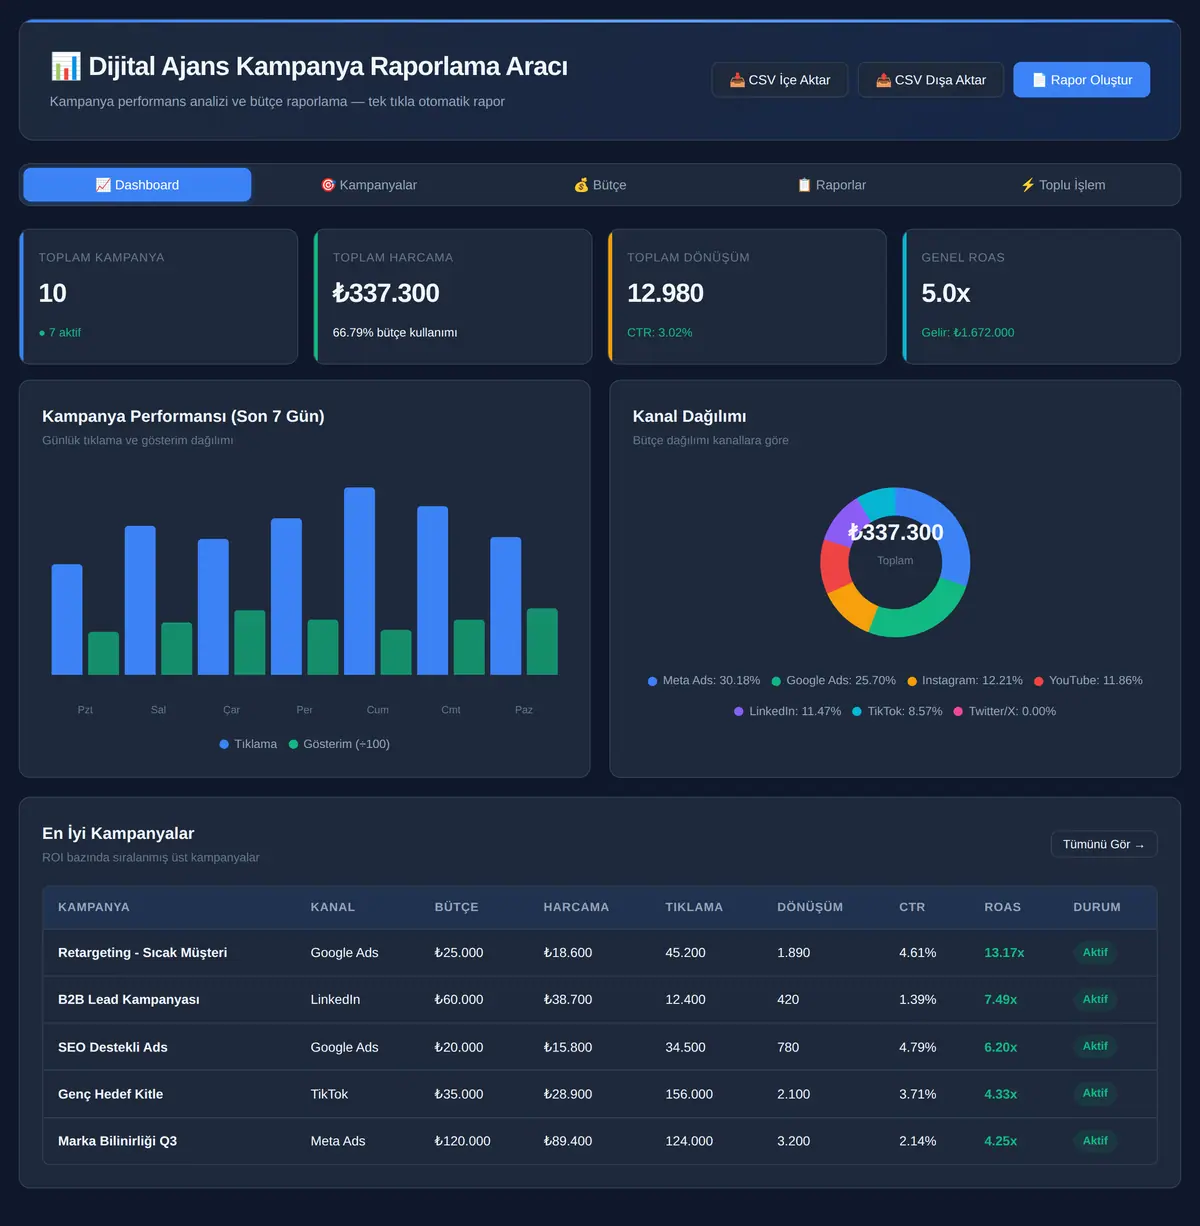Click the Tümünü Gör link button
The width and height of the screenshot is (1200, 1226).
pyautogui.click(x=1104, y=845)
